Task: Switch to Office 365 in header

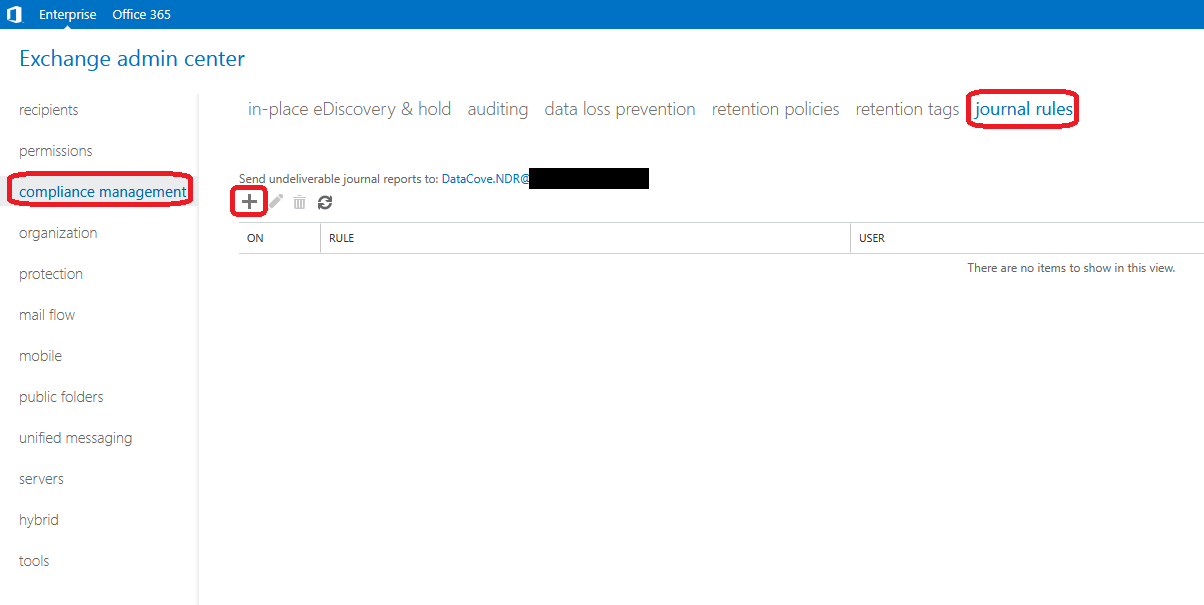Action: coord(141,14)
